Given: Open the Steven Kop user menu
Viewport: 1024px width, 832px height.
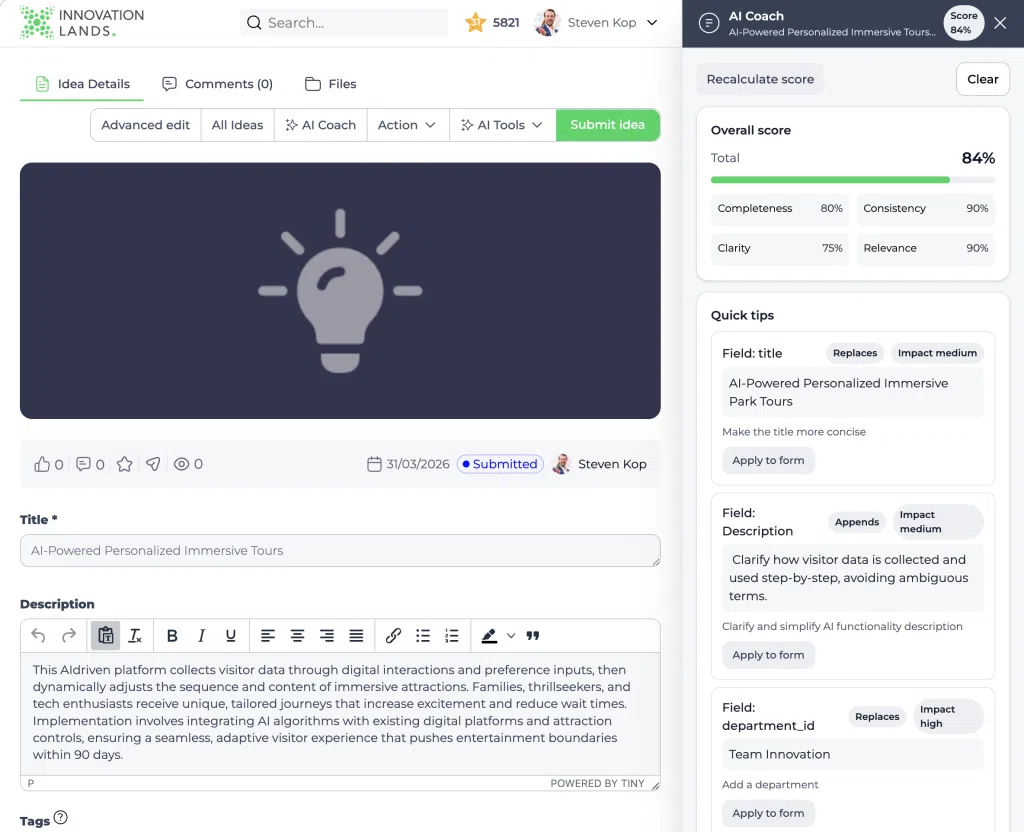Looking at the screenshot, I should pos(596,23).
